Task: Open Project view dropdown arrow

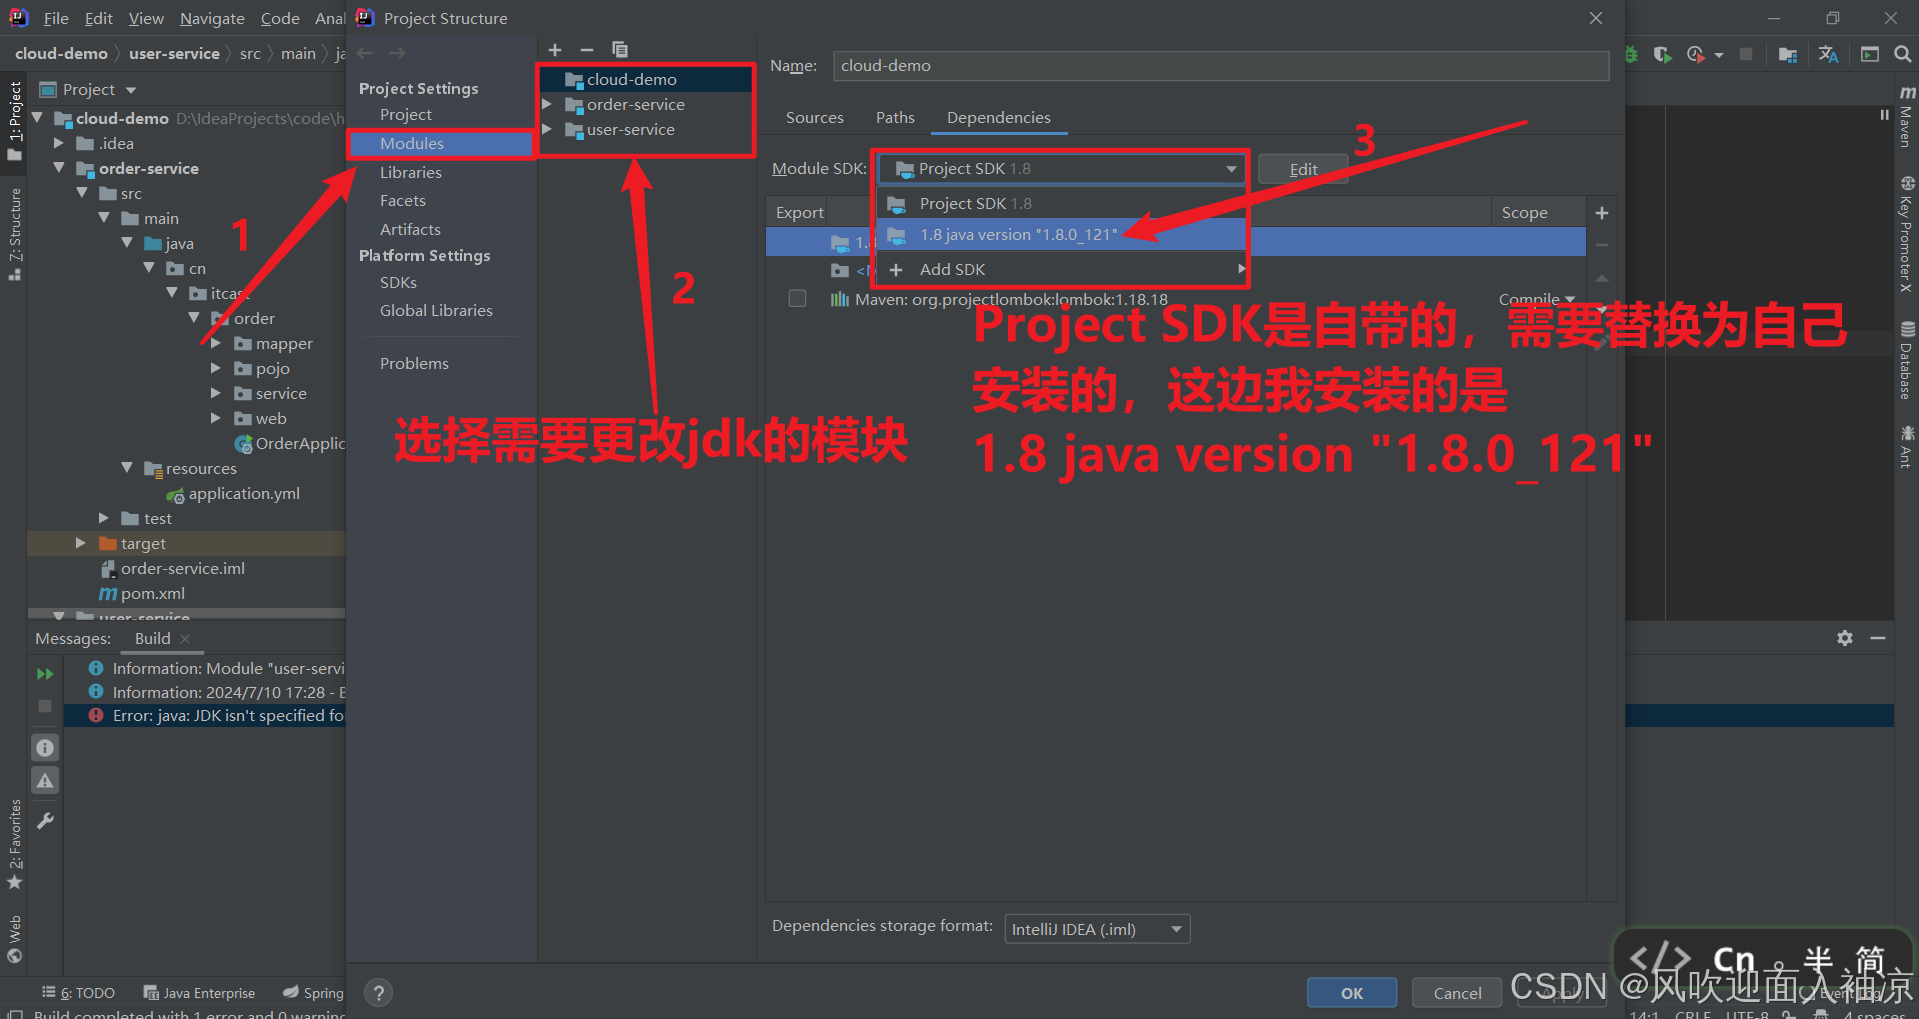Action: pyautogui.click(x=131, y=90)
